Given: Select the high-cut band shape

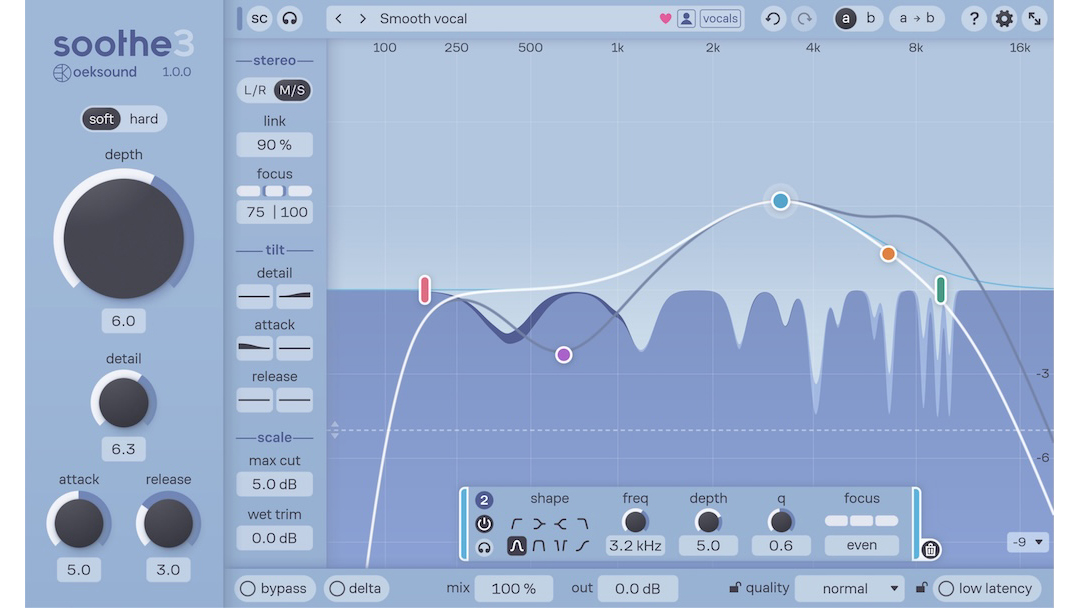Looking at the screenshot, I should pos(583,524).
